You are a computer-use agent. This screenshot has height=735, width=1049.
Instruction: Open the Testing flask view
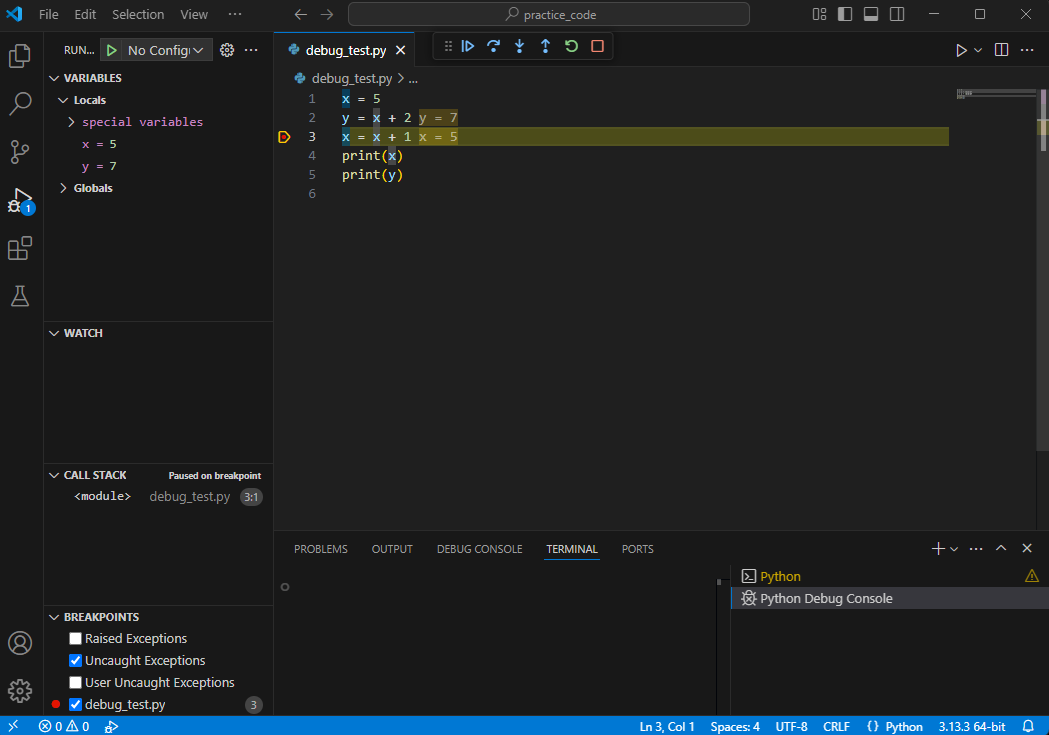20,296
